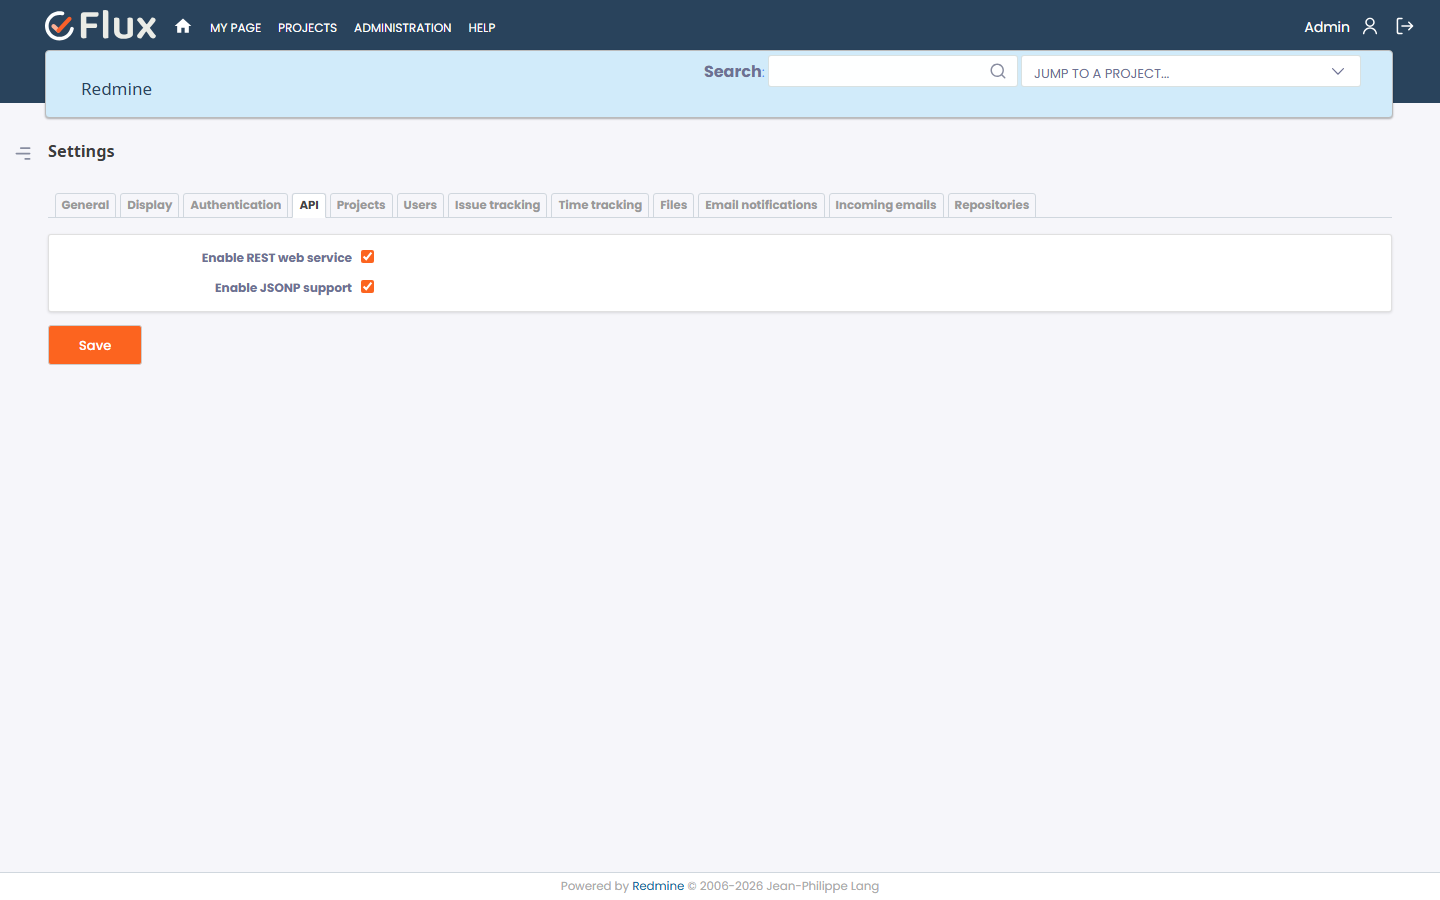The height and width of the screenshot is (900, 1440).
Task: Open Projects in top menu
Action: [307, 28]
